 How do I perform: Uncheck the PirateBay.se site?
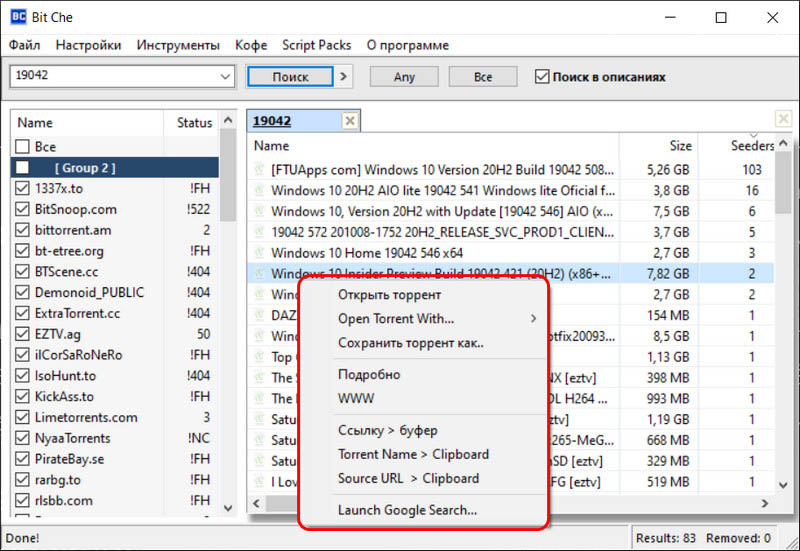pos(22,459)
